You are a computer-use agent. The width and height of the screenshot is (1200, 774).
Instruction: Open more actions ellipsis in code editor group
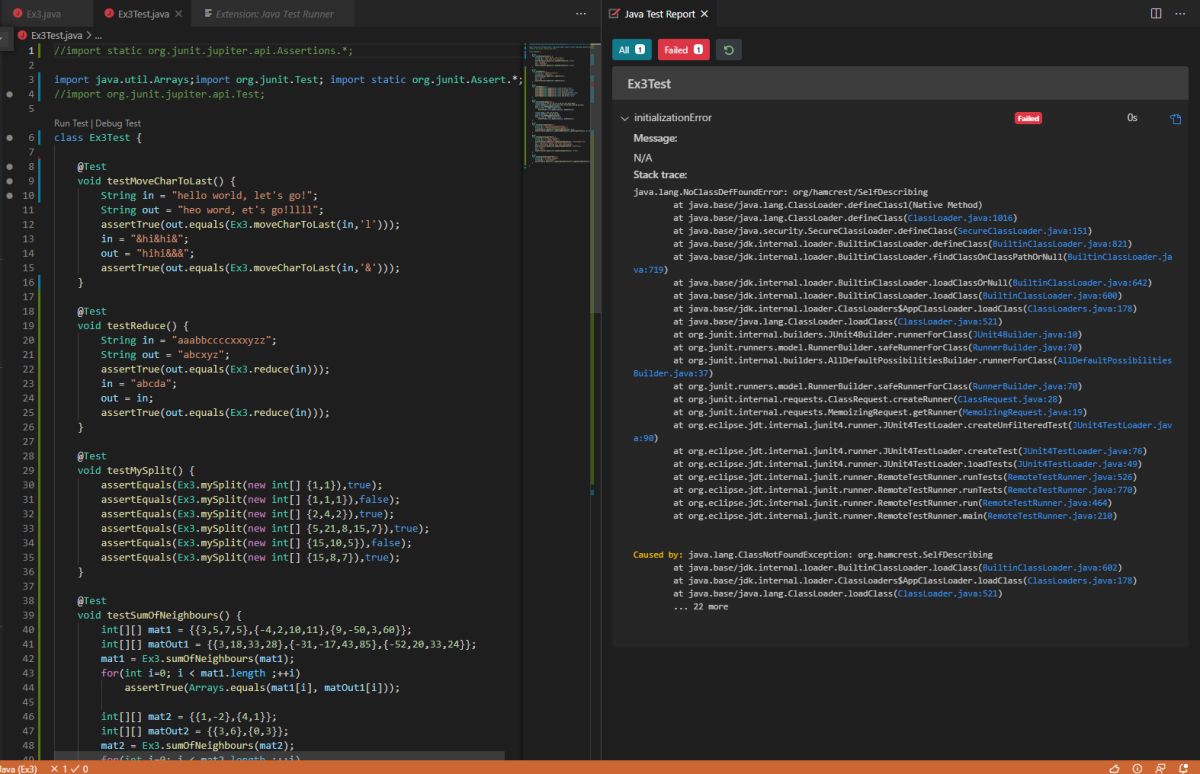pos(581,14)
